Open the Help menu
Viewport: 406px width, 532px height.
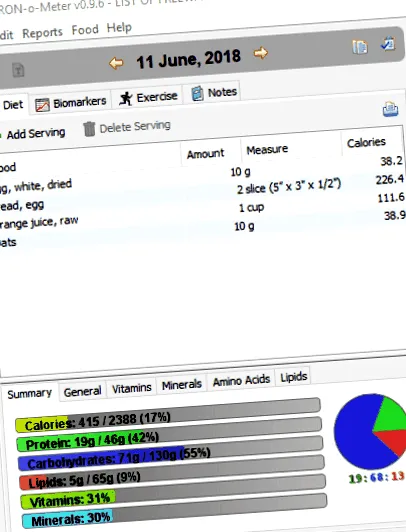(x=119, y=27)
